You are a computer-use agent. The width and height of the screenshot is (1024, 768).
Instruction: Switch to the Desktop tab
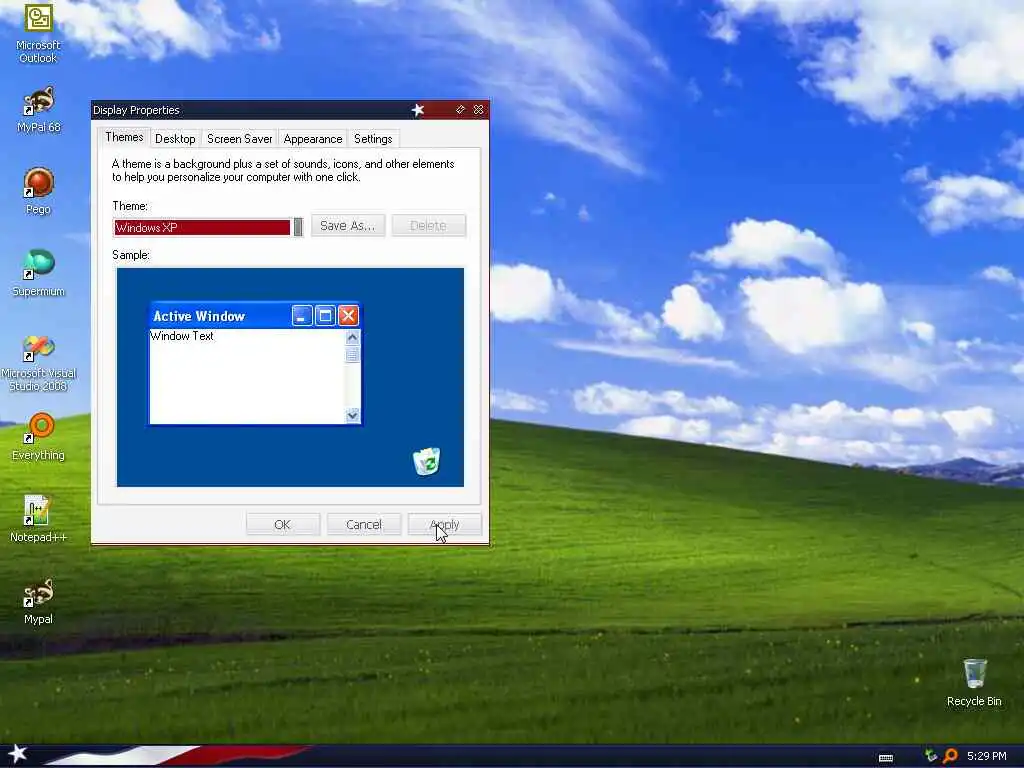(x=175, y=139)
